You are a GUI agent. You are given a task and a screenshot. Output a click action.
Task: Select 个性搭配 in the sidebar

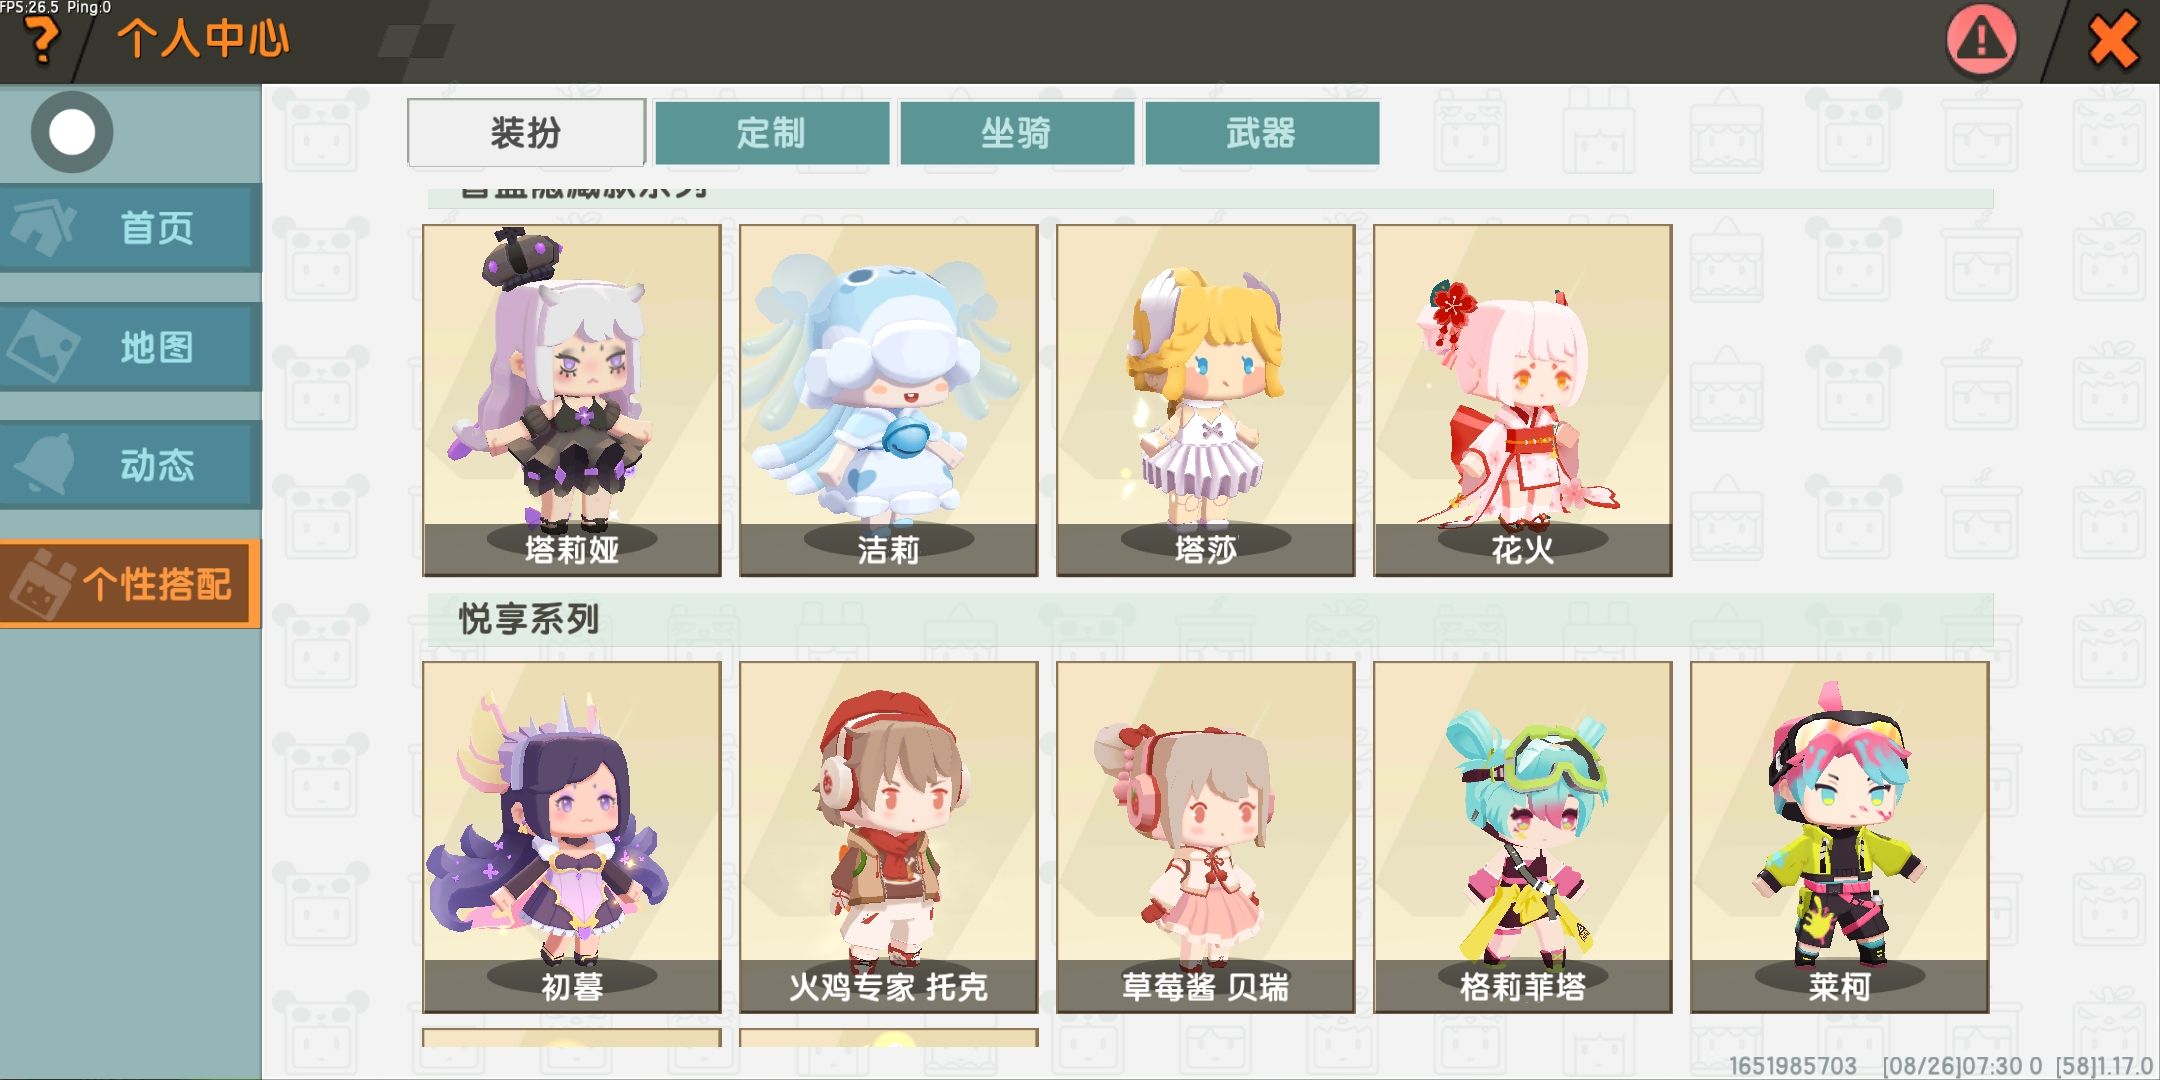pos(130,584)
